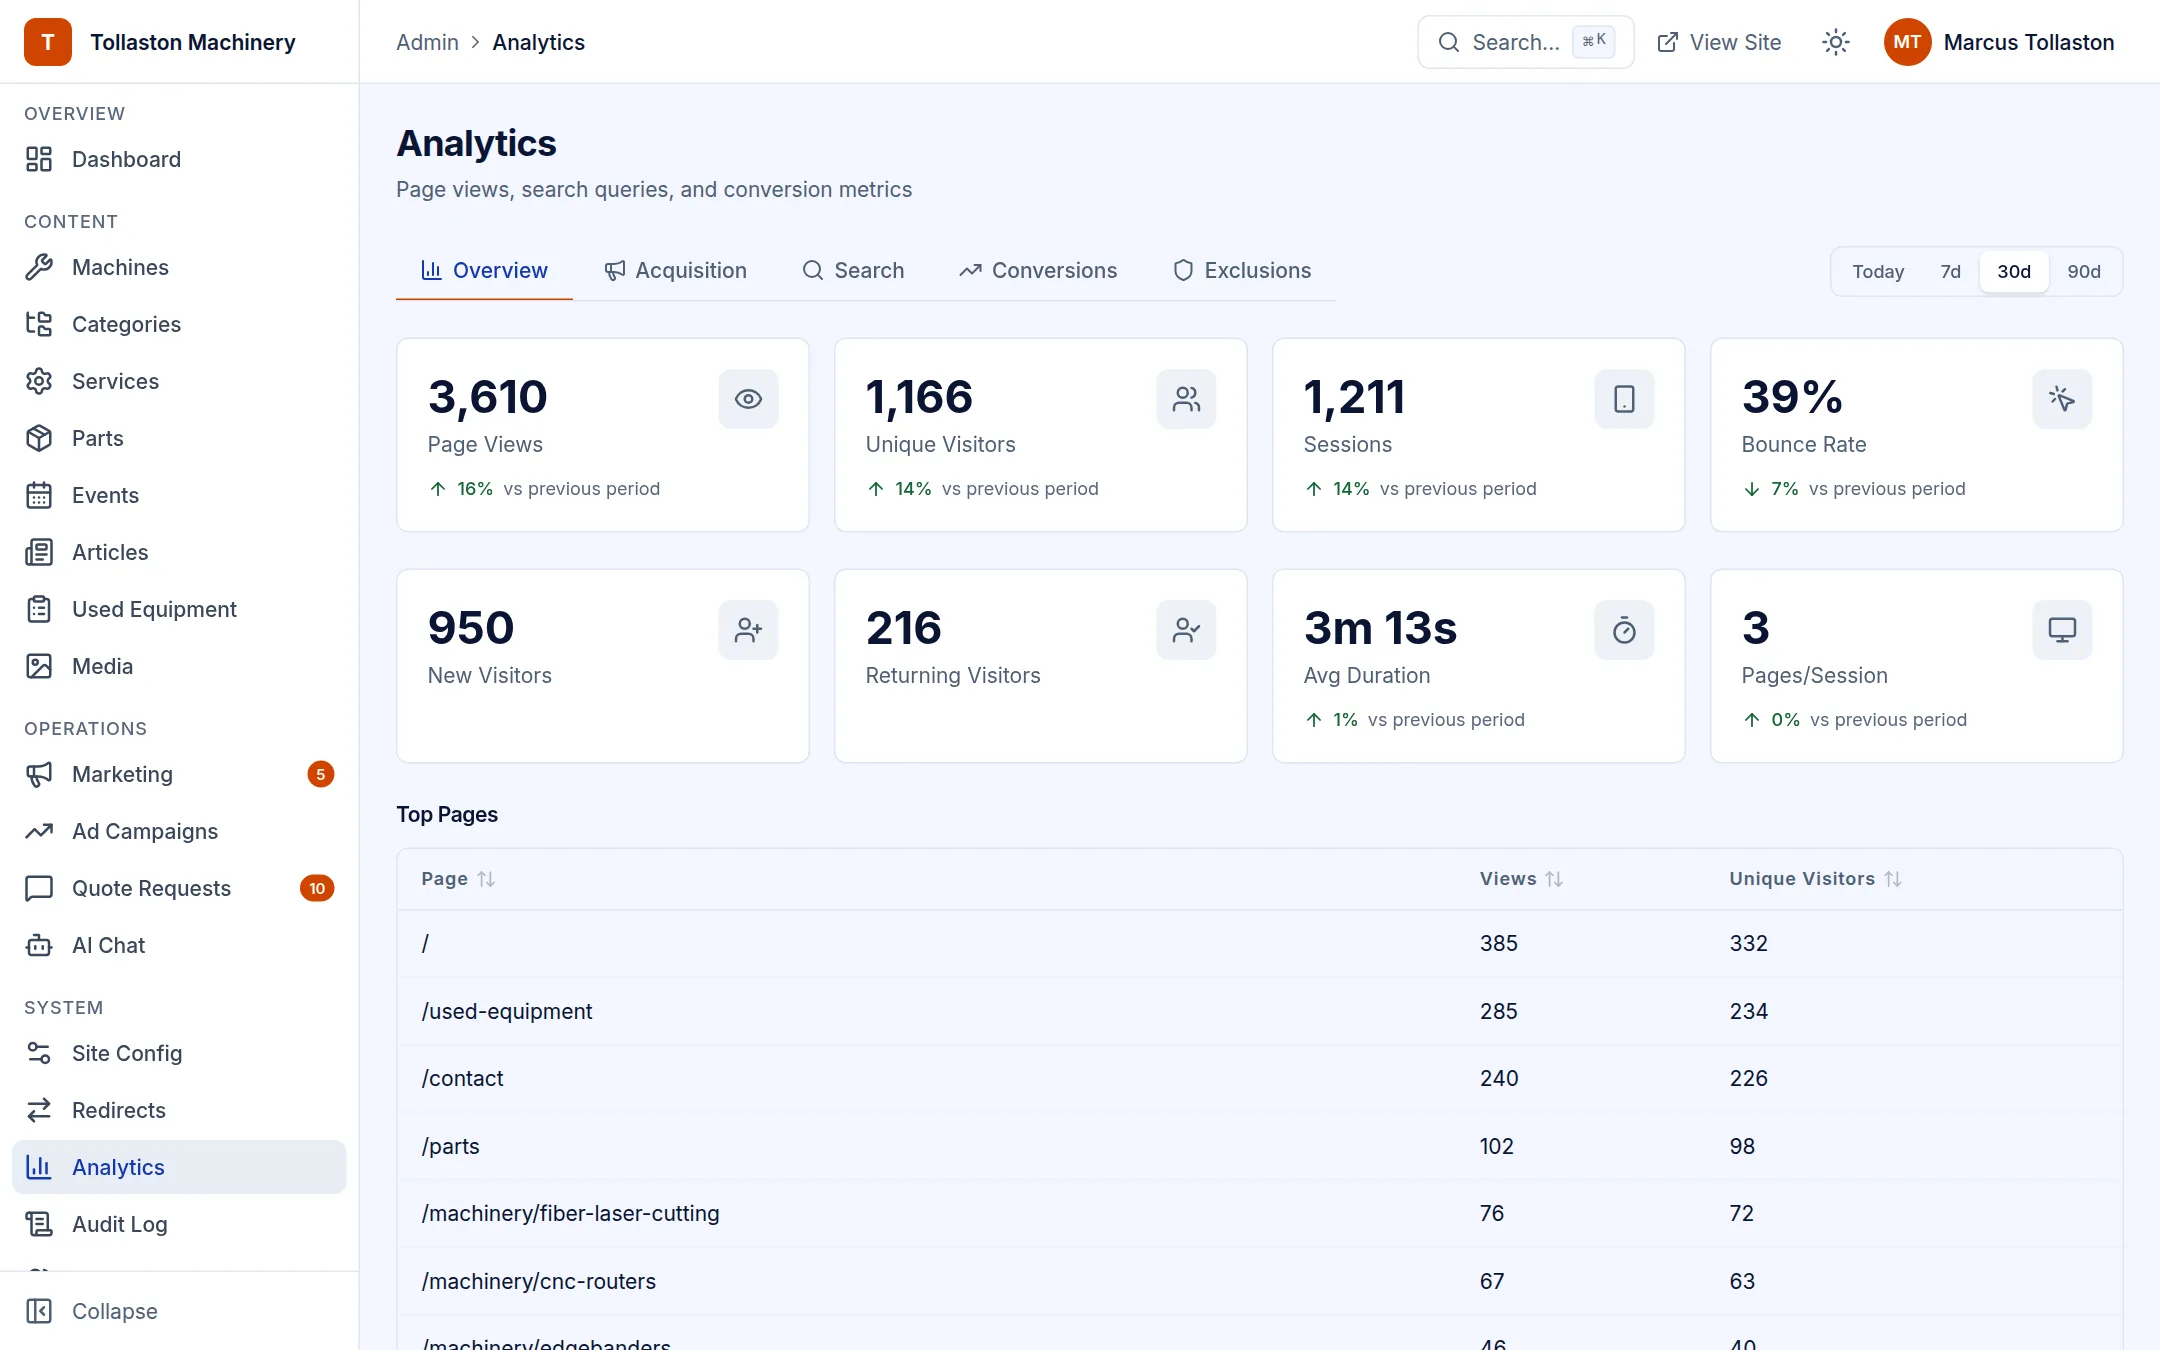Click the /used-equipment row in Top Pages
This screenshot has height=1350, width=2160.
pyautogui.click(x=1259, y=1011)
